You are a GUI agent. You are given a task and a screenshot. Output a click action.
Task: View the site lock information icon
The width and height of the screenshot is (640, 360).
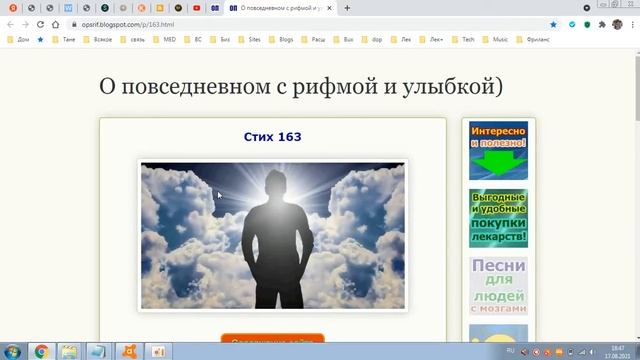tap(74, 24)
